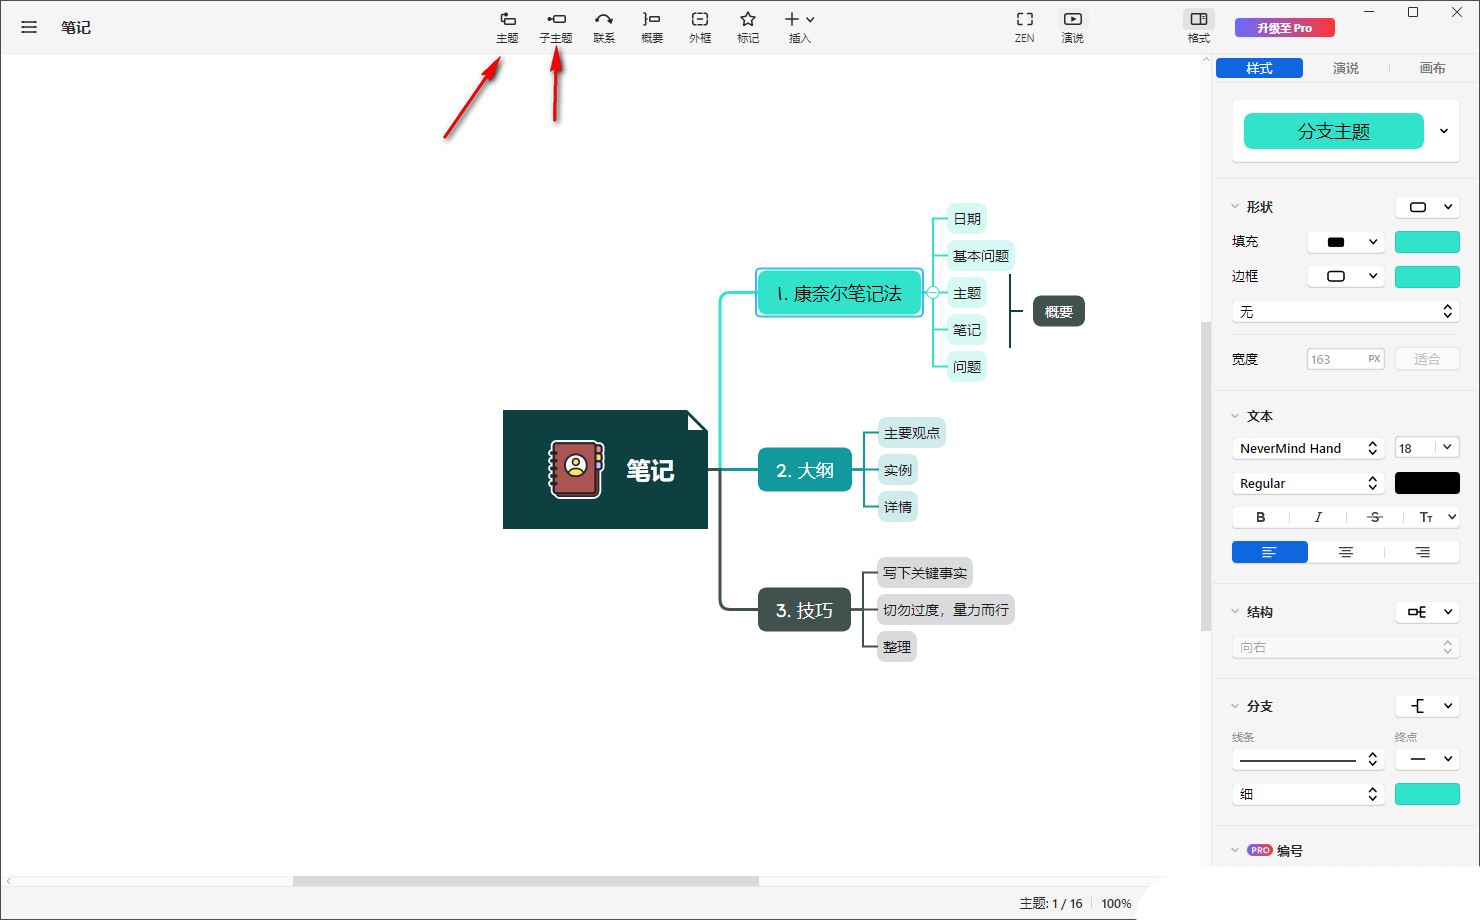Collapse the 康奈尔笔记法 branch circle toggle
The height and width of the screenshot is (920, 1480).
pyautogui.click(x=932, y=293)
